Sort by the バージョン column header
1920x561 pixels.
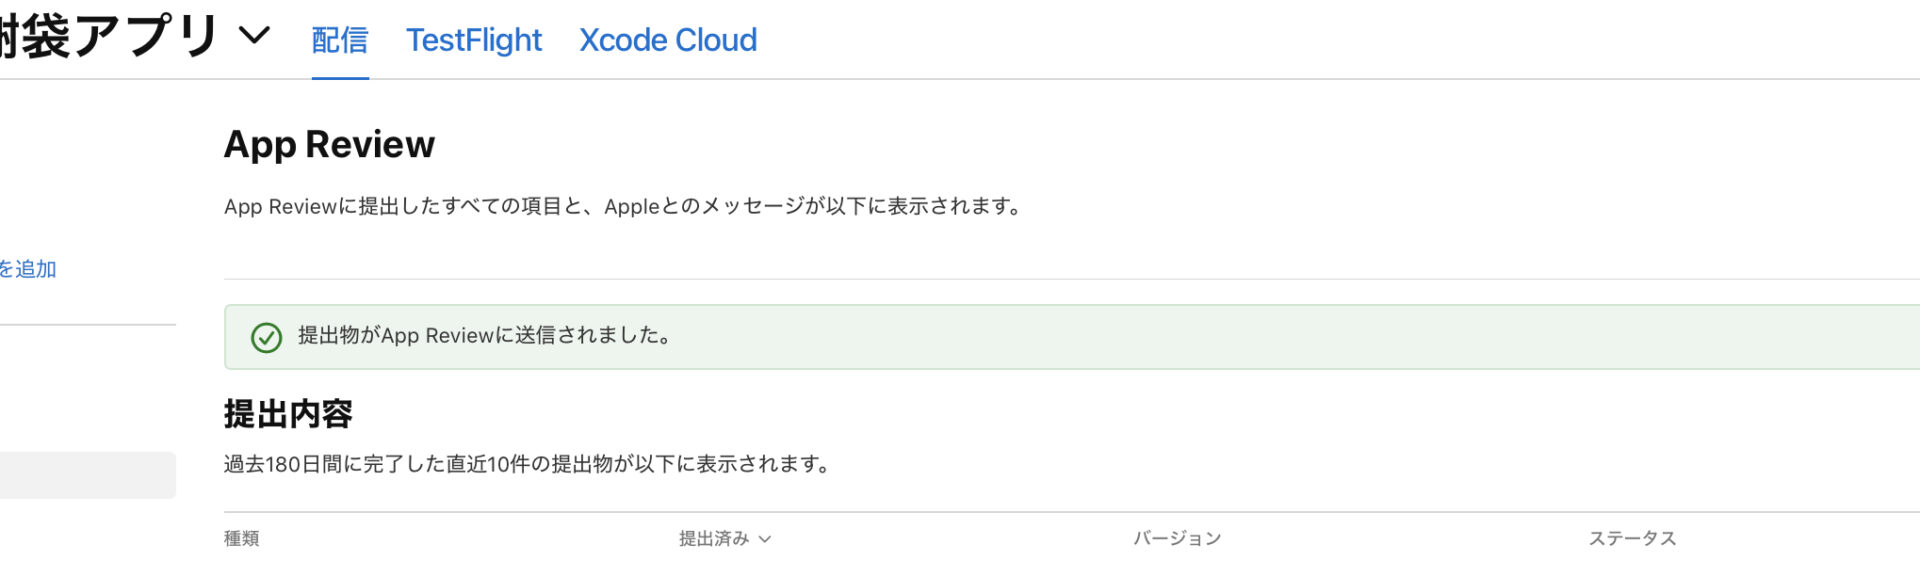pos(1177,539)
